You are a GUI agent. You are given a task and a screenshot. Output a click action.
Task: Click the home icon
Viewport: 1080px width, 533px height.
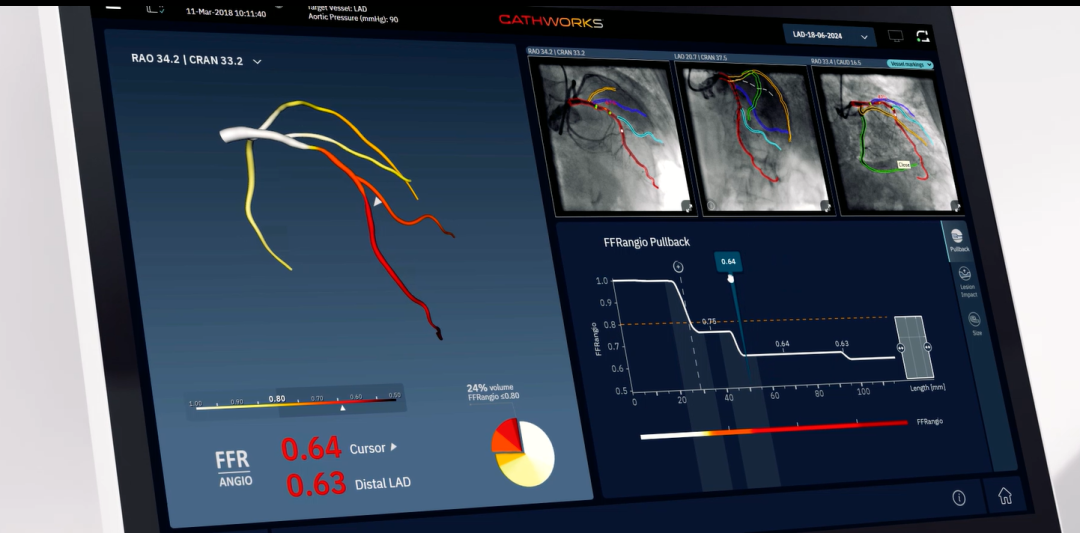tap(1005, 496)
